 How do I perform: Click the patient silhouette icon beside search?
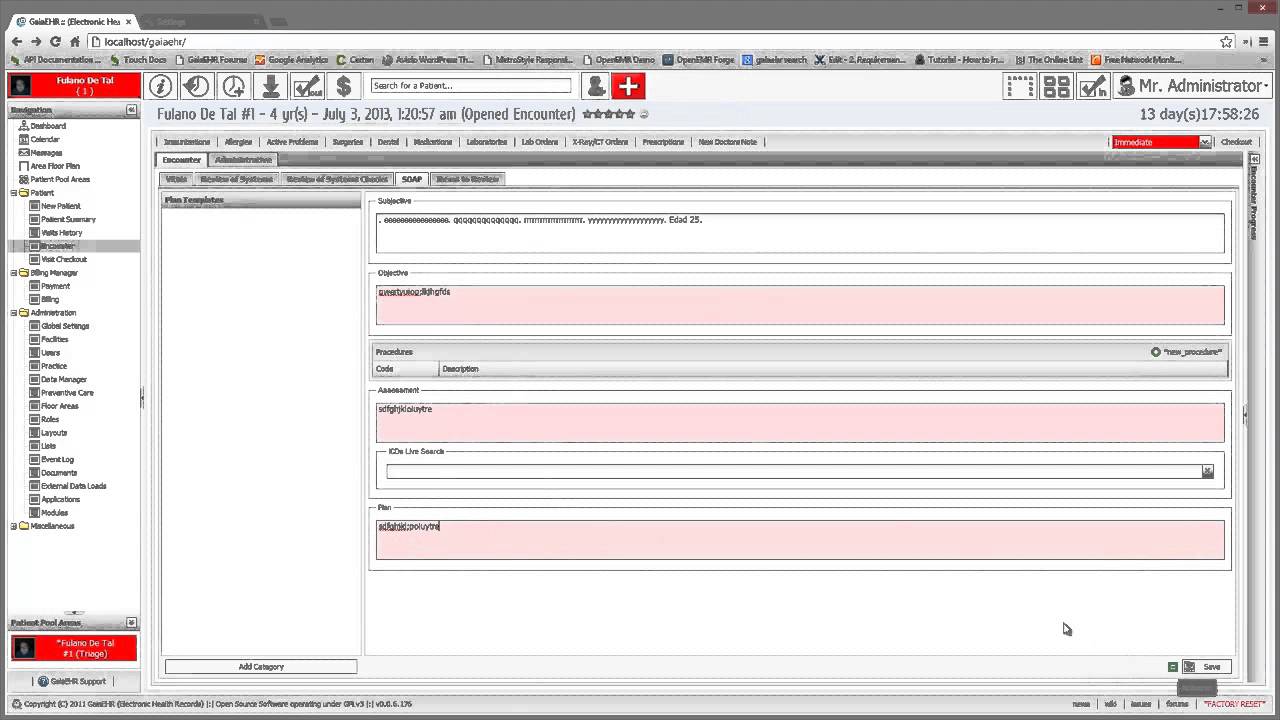click(x=595, y=86)
